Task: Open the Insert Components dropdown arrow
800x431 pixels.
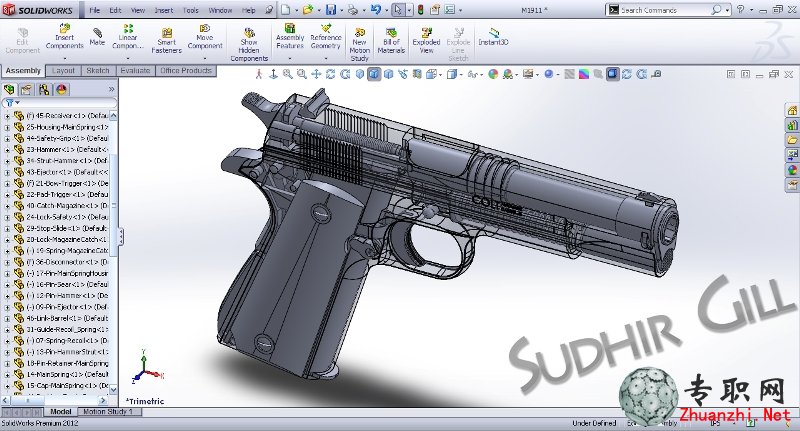Action: click(65, 59)
